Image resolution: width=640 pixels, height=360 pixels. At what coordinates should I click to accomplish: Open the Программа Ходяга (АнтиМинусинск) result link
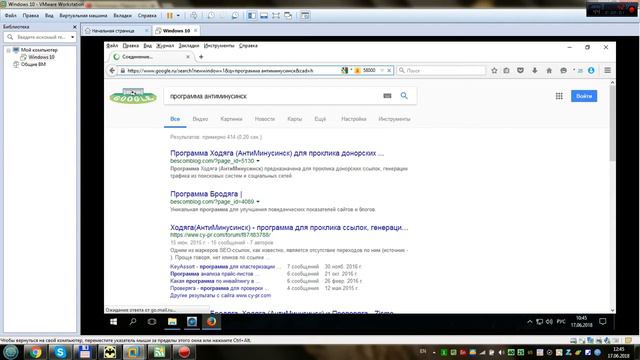pyautogui.click(x=277, y=153)
